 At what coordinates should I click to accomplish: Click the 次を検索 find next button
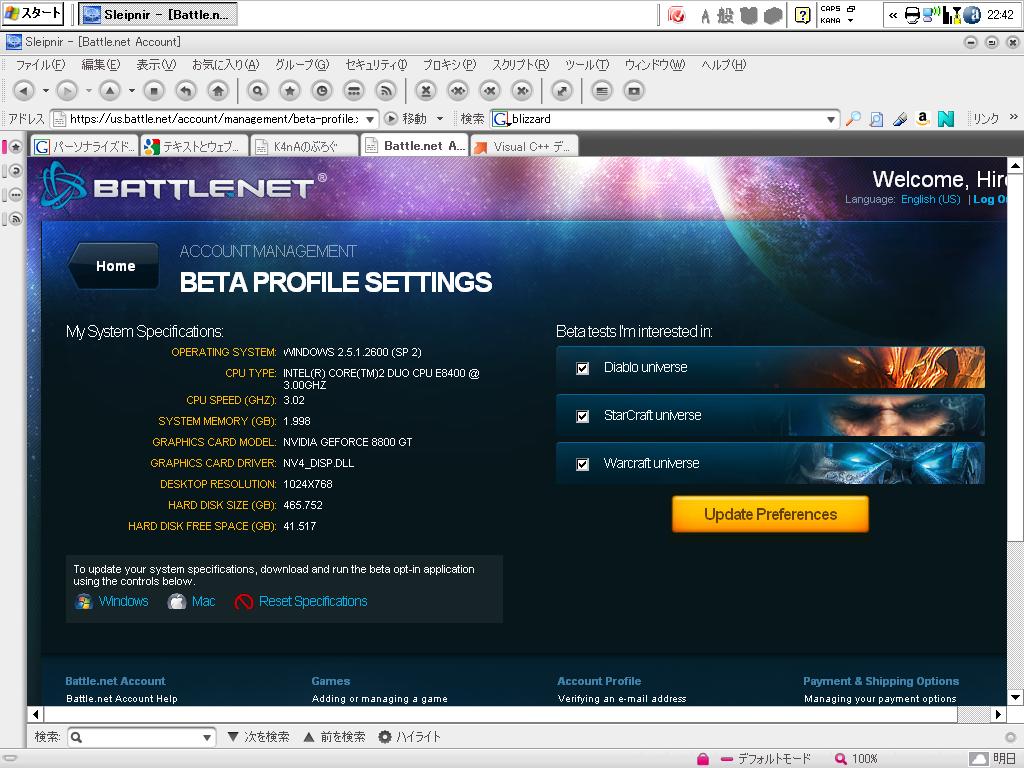pos(258,737)
